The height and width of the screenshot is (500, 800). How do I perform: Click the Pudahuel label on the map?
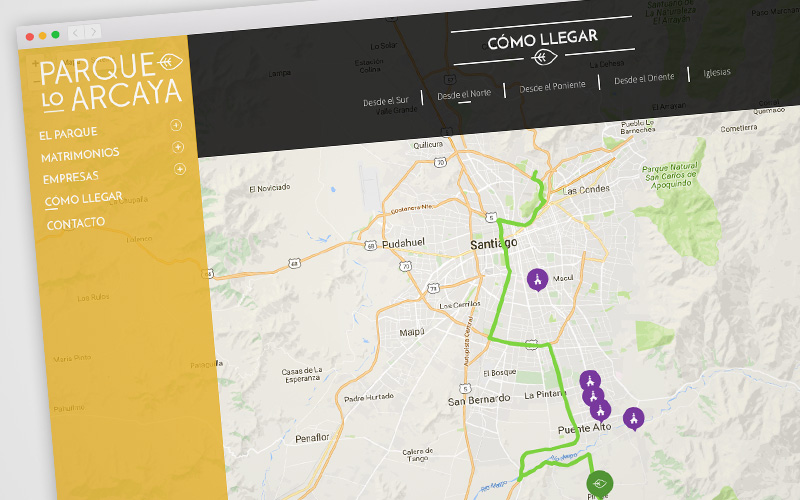point(403,243)
